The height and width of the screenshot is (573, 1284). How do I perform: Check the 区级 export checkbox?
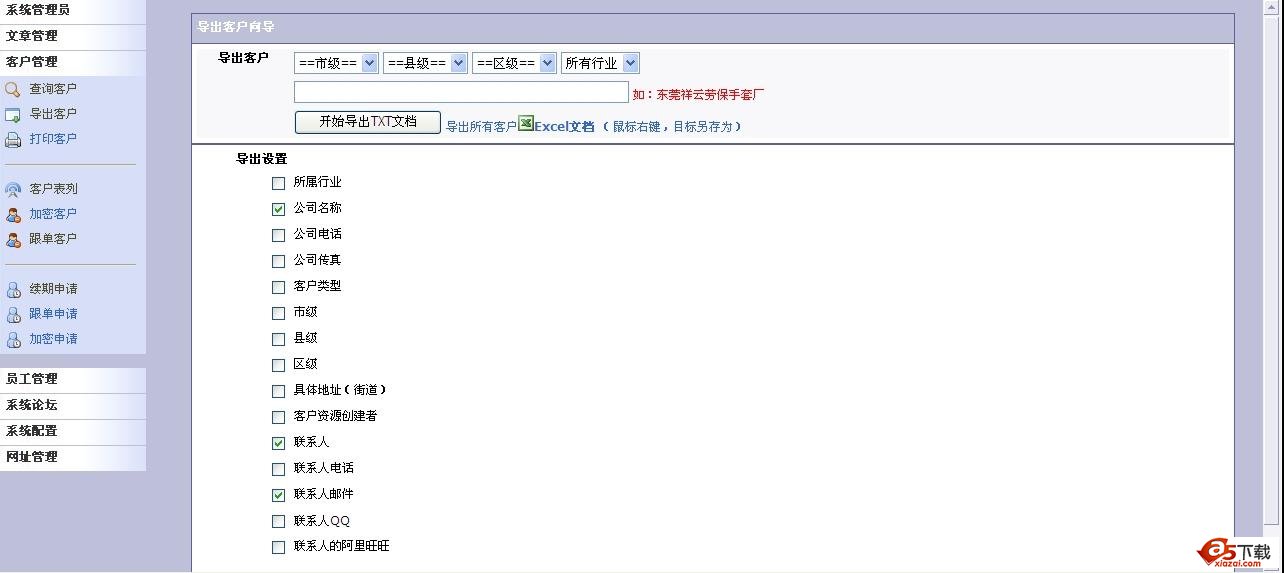pos(279,366)
